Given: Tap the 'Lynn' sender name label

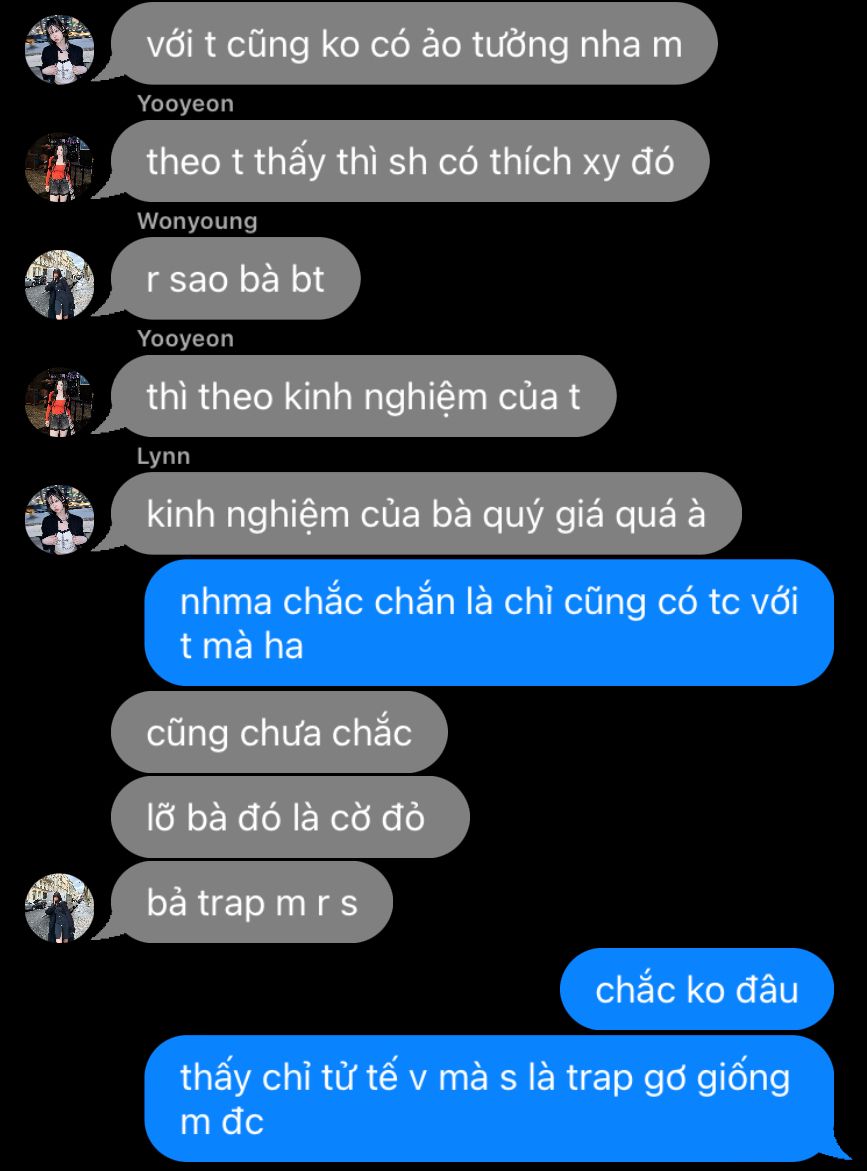Looking at the screenshot, I should pyautogui.click(x=164, y=456).
